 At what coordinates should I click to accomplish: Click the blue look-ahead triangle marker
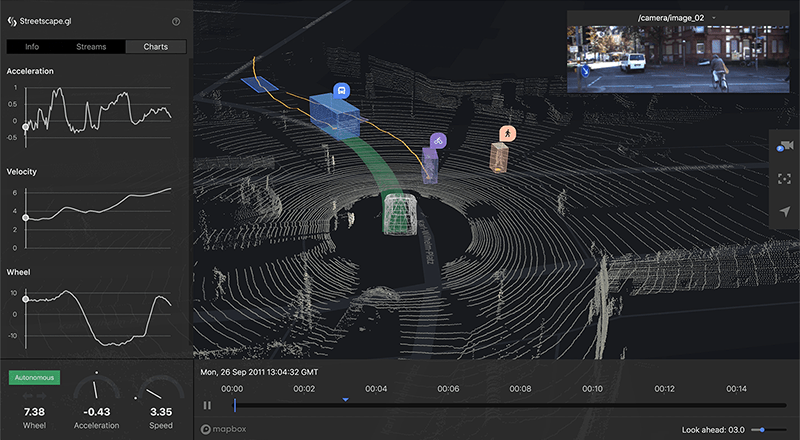[x=345, y=399]
